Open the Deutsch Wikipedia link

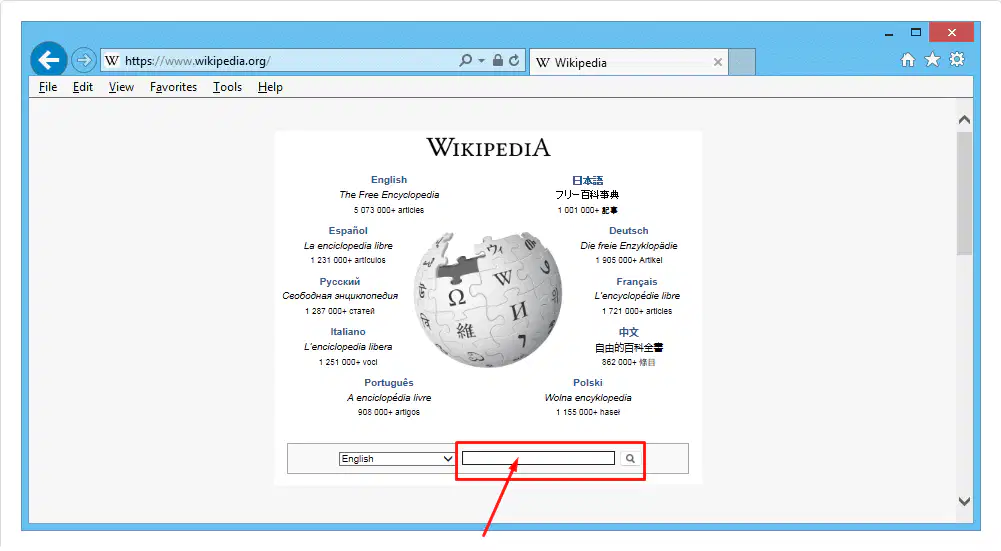coord(628,230)
